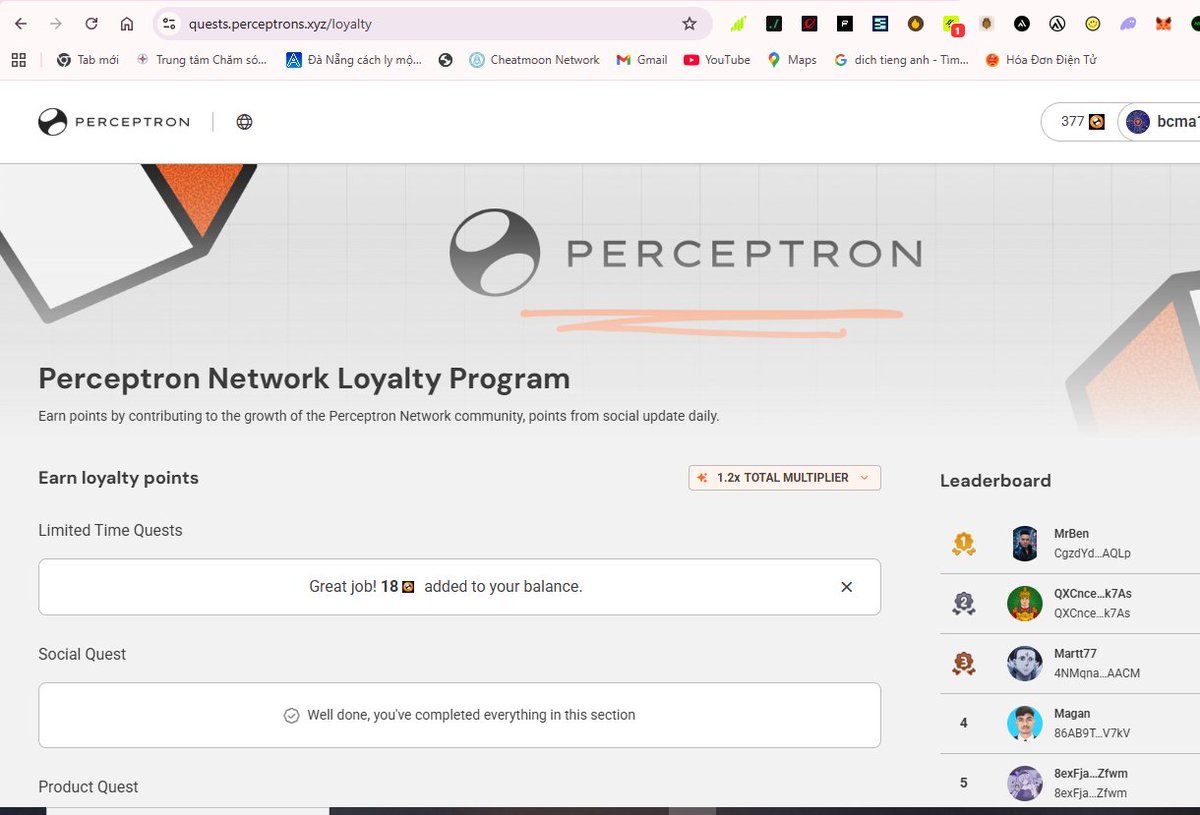Click the 'Earn loyalty points' heading

coord(118,478)
